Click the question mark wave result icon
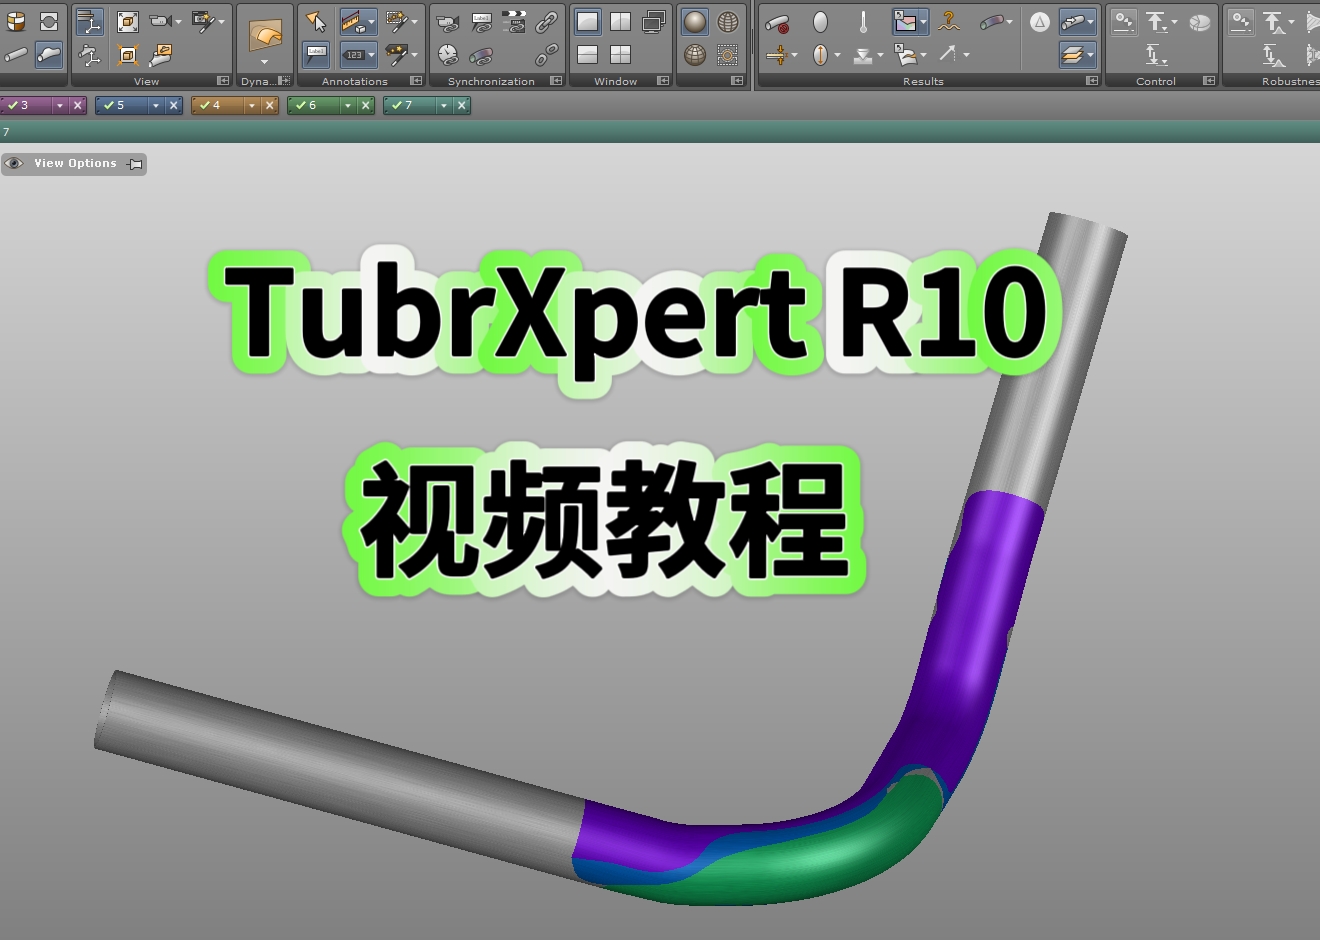 [x=949, y=21]
